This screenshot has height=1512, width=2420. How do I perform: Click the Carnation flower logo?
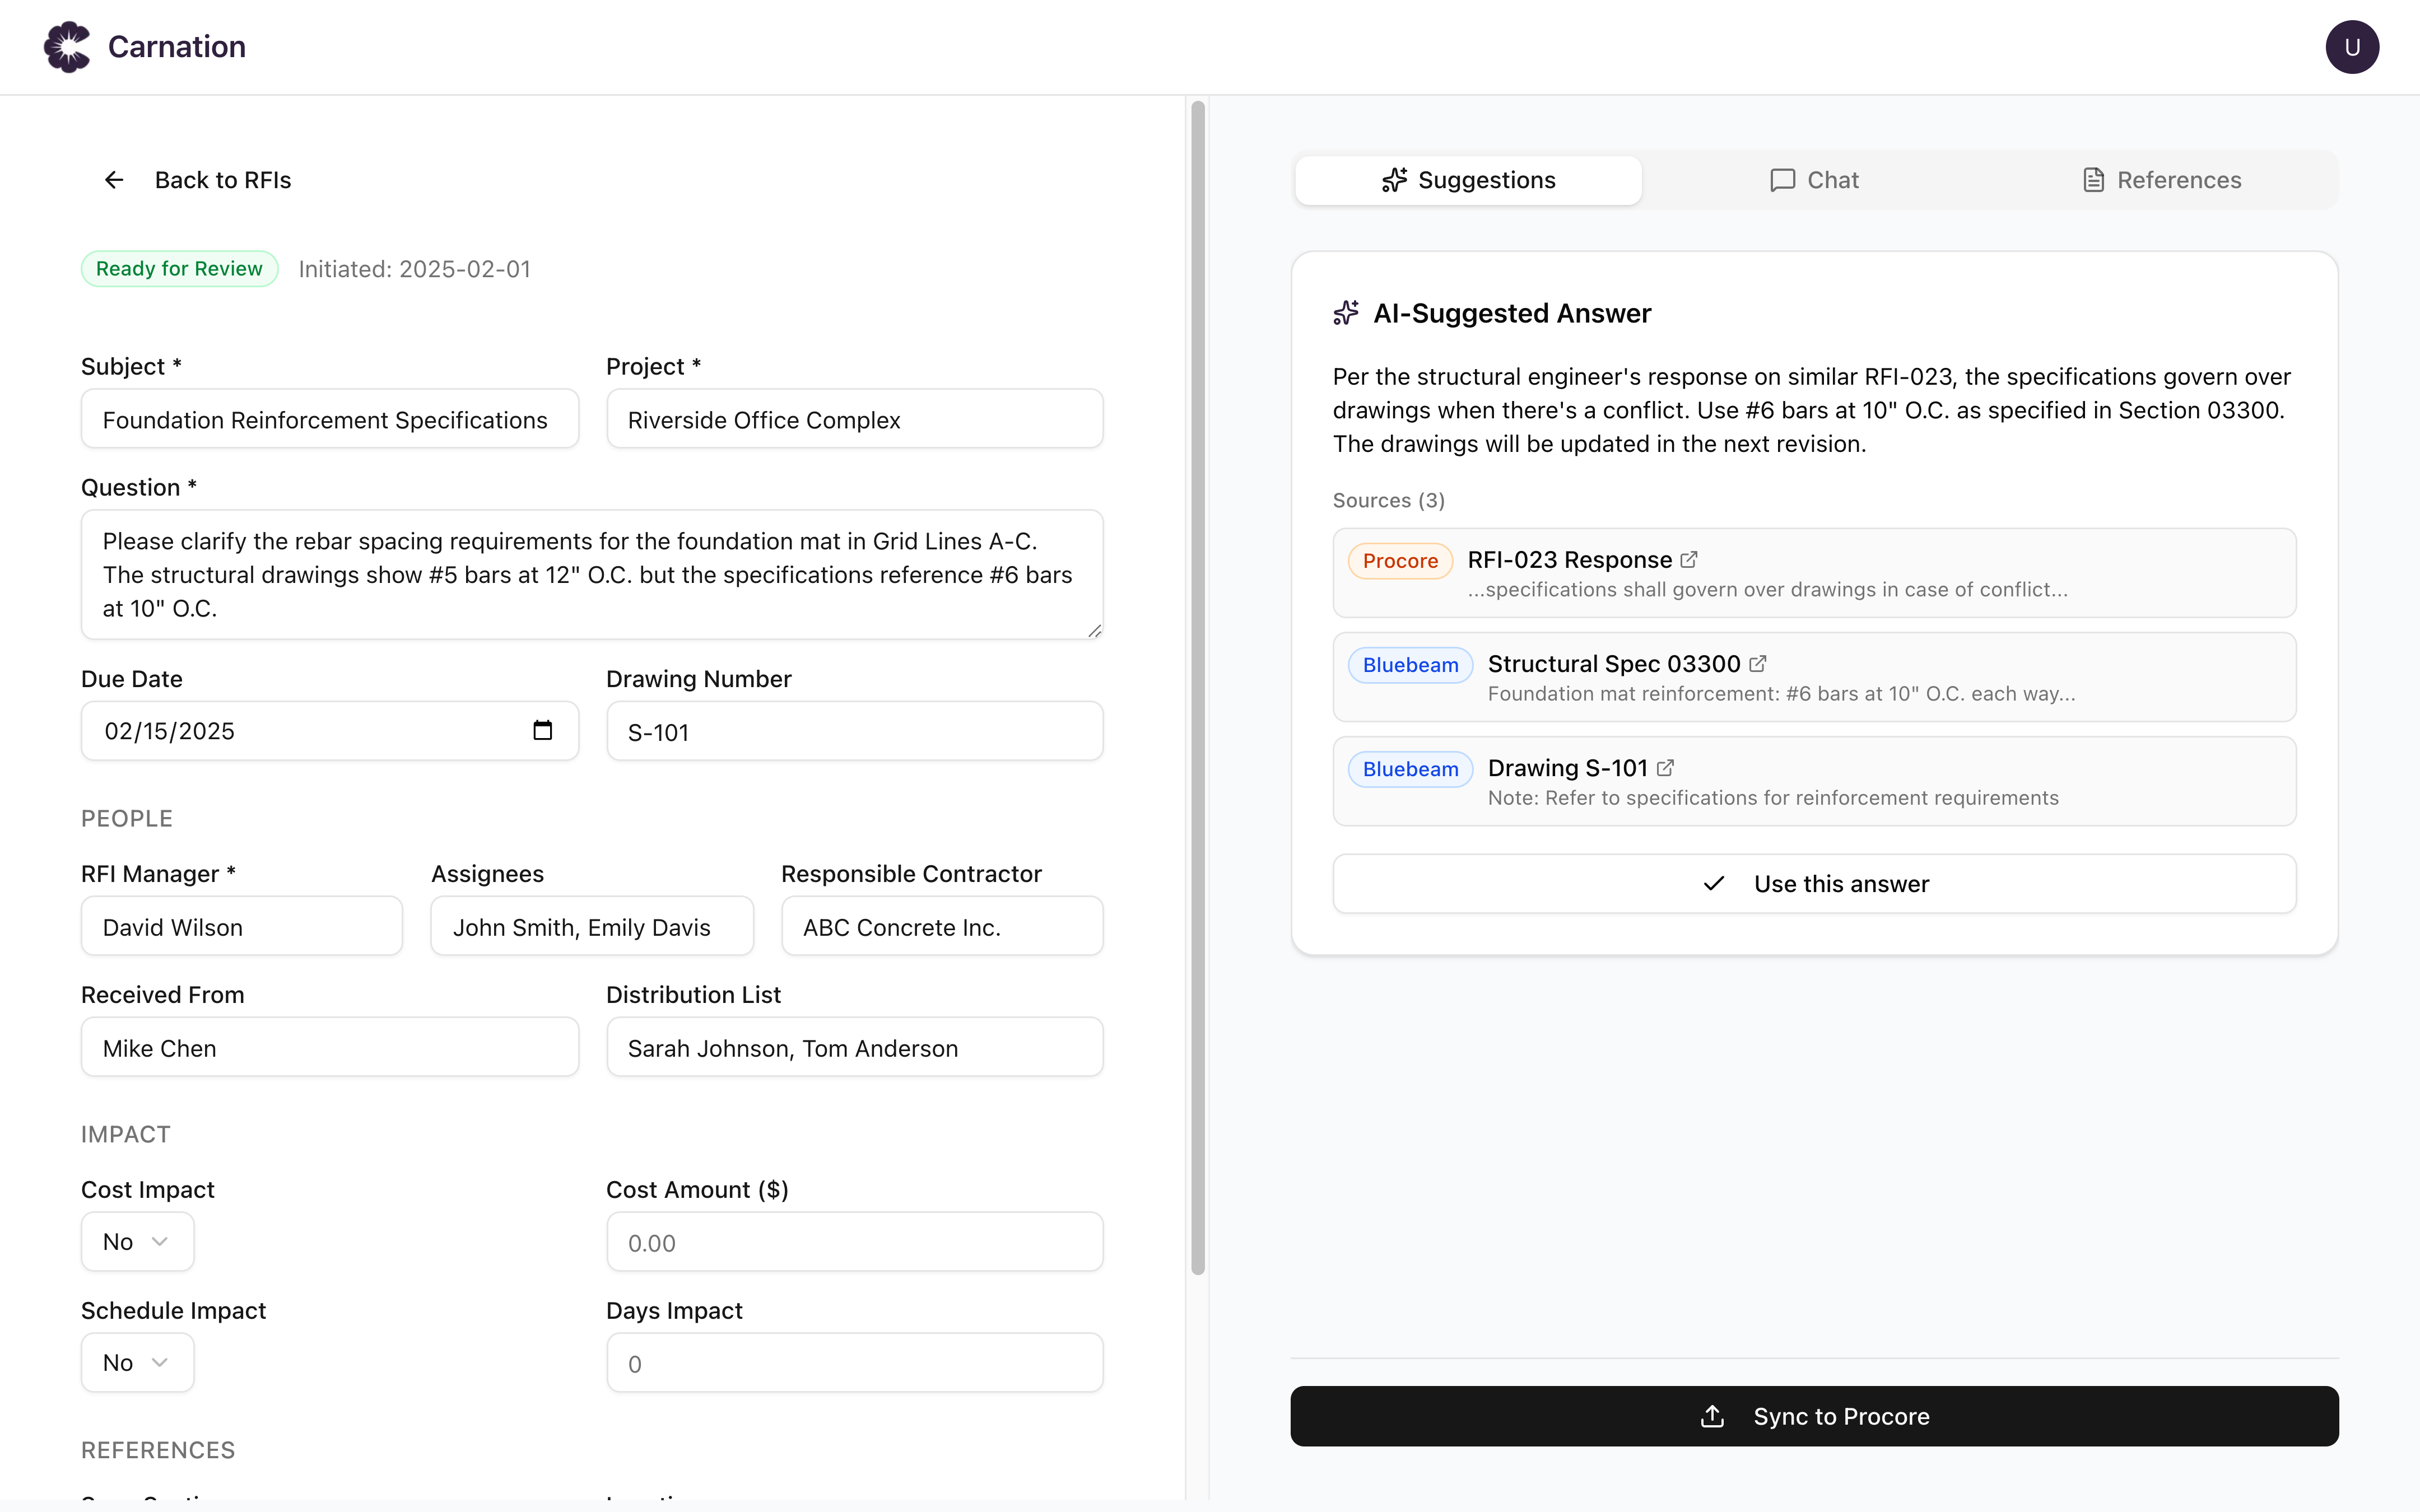pyautogui.click(x=68, y=46)
